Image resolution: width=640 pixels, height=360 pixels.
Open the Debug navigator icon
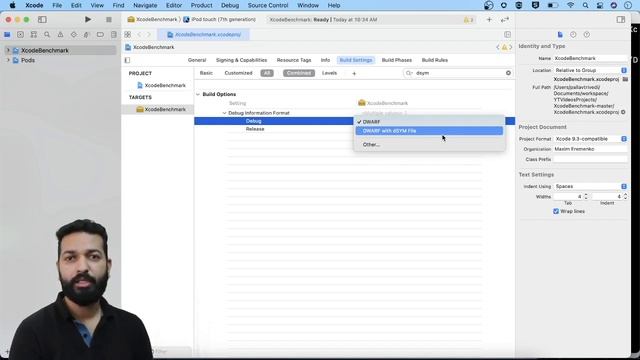87,35
